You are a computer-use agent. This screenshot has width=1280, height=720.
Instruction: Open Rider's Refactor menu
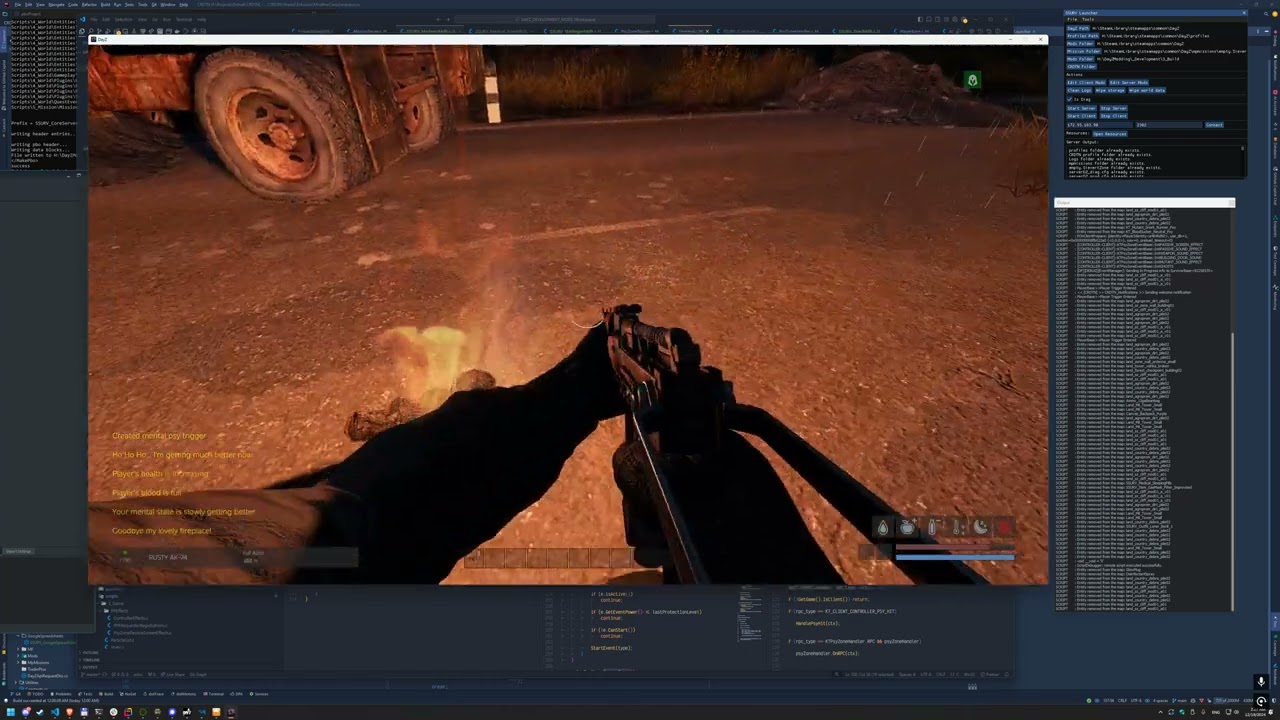coord(89,5)
